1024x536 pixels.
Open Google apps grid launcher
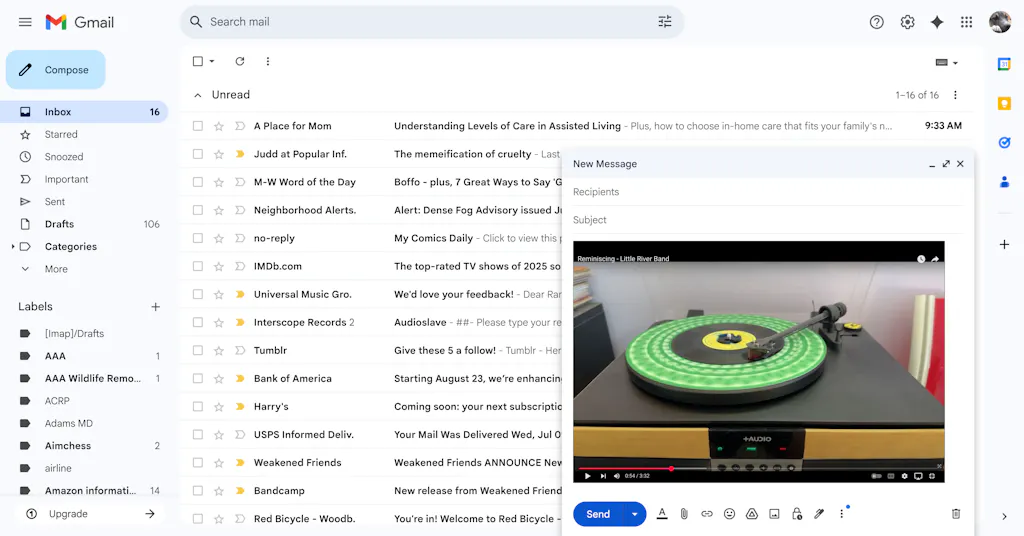966,22
